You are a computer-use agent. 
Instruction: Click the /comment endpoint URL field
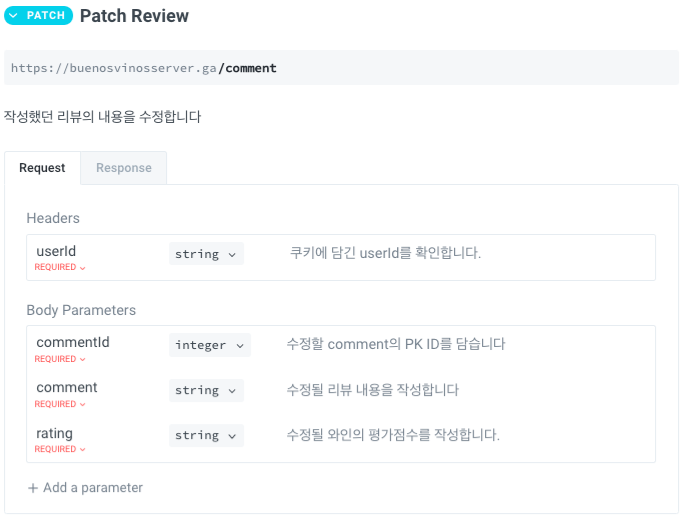click(341, 68)
